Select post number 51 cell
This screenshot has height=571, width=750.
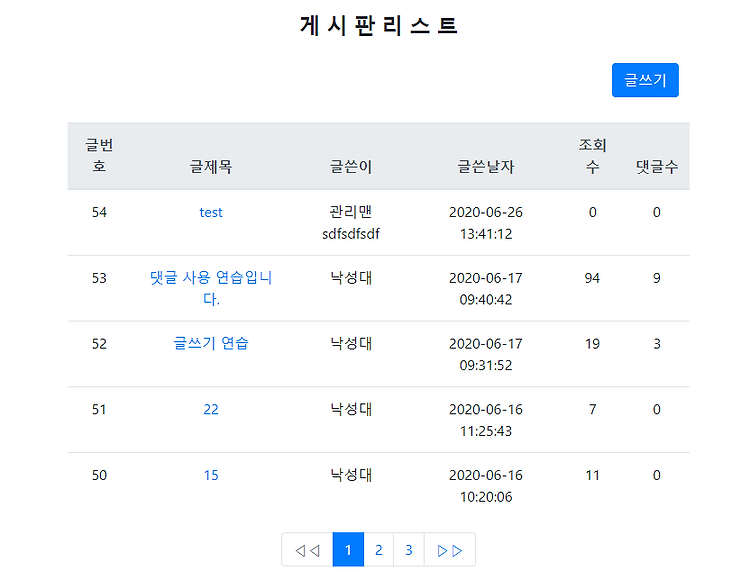point(99,409)
